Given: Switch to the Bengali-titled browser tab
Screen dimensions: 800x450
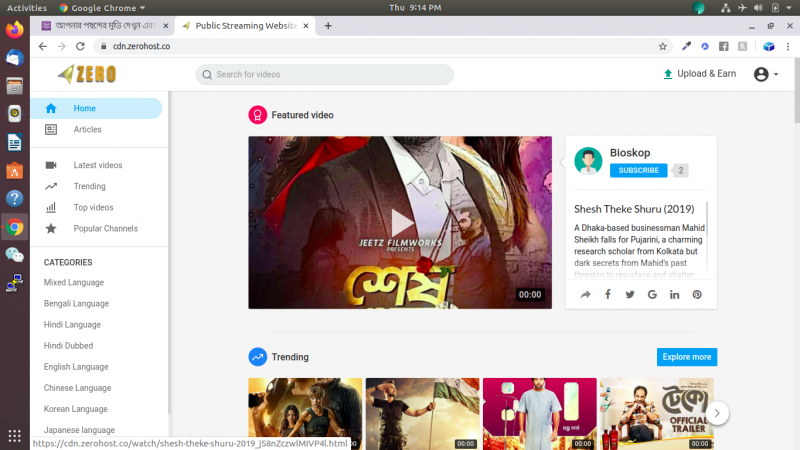Looking at the screenshot, I should [105, 26].
